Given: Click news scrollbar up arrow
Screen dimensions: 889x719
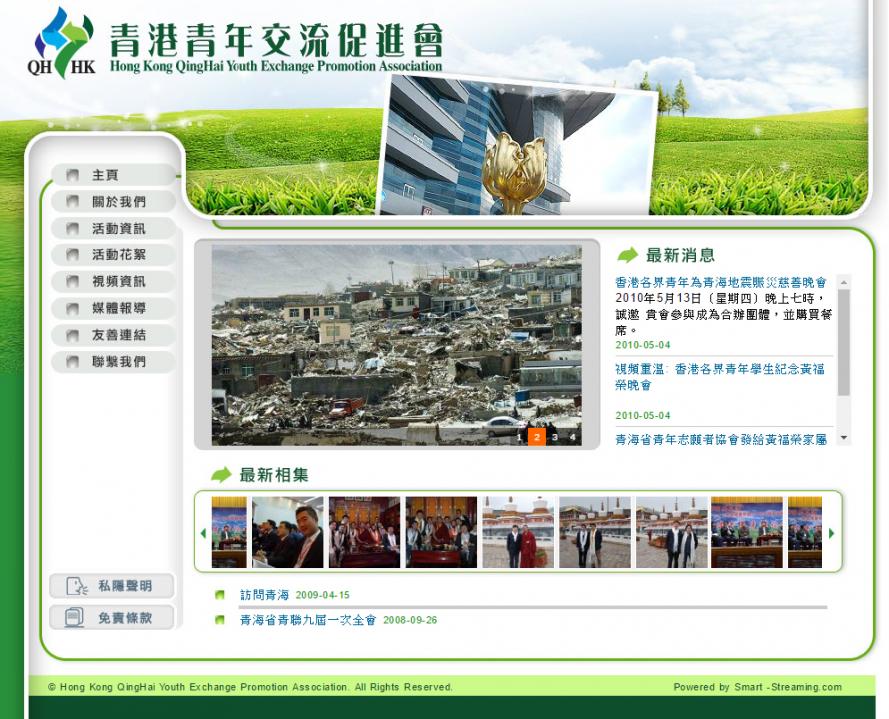Looking at the screenshot, I should point(843,282).
